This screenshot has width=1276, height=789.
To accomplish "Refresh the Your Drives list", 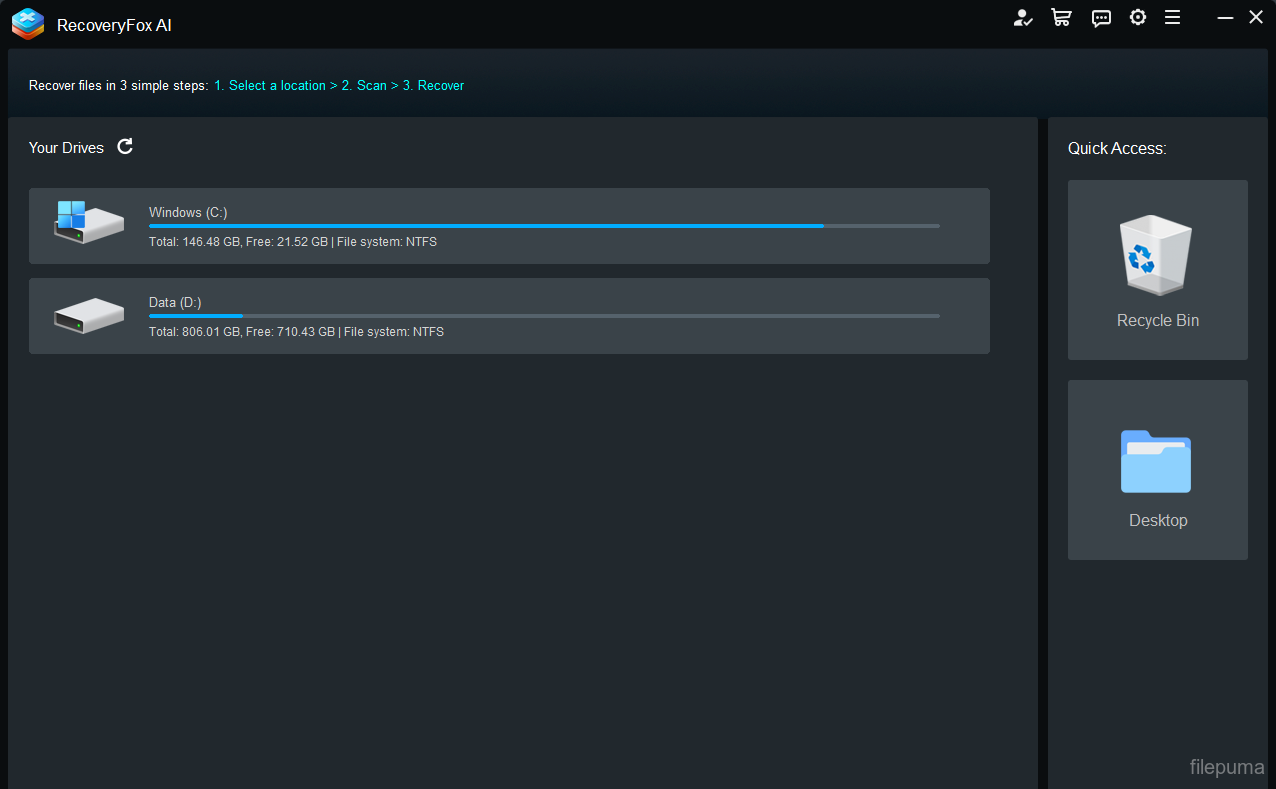I will coord(125,147).
